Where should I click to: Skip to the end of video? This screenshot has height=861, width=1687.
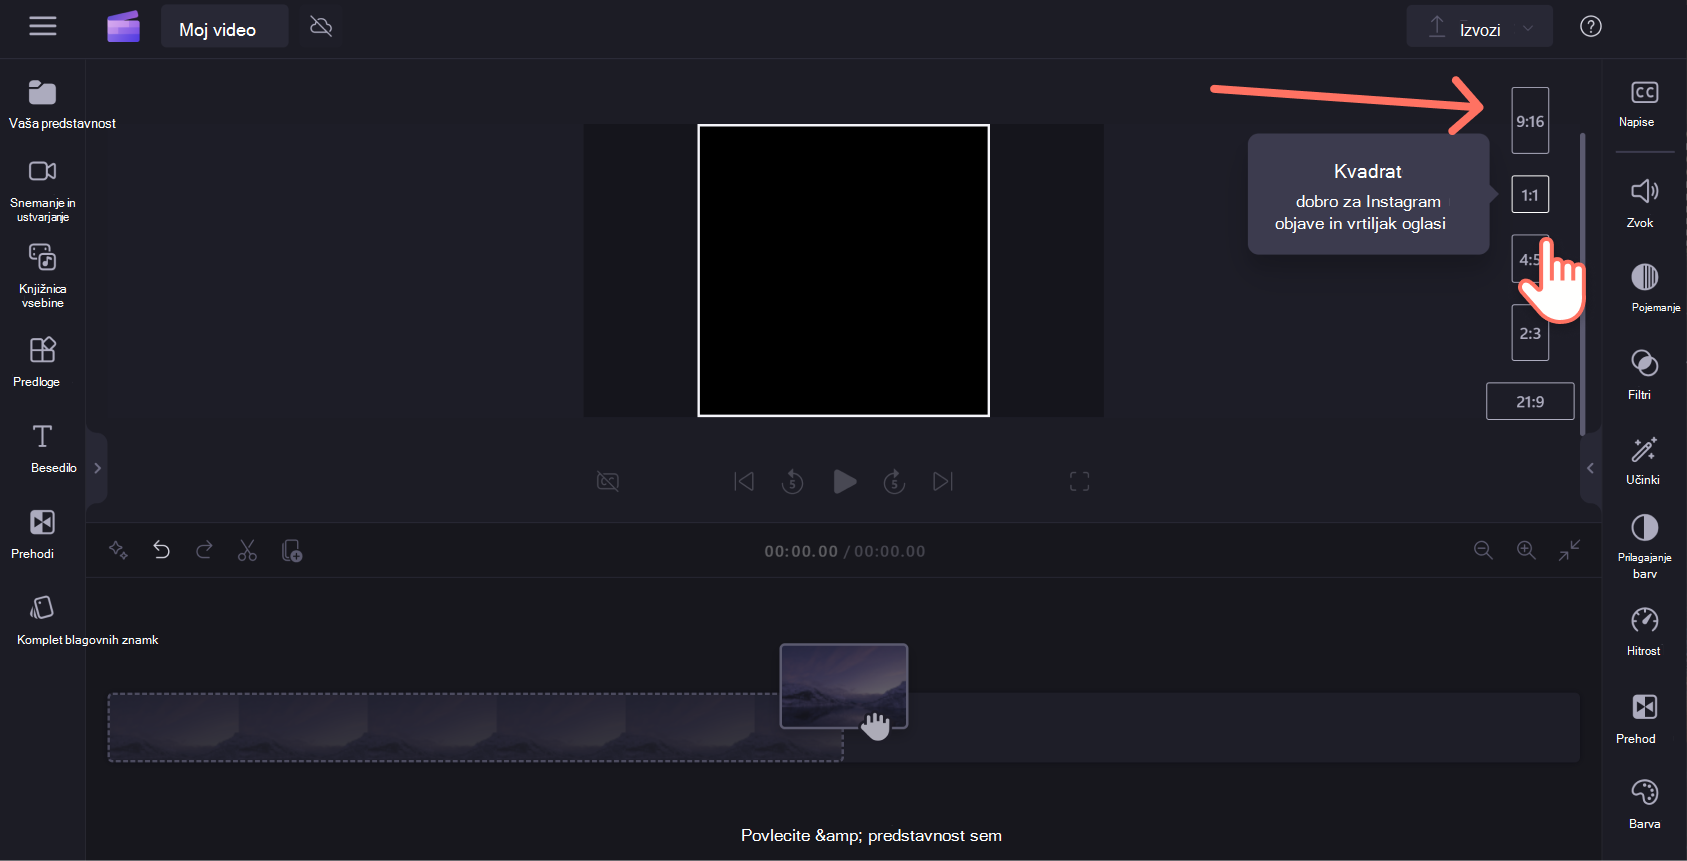click(x=943, y=482)
